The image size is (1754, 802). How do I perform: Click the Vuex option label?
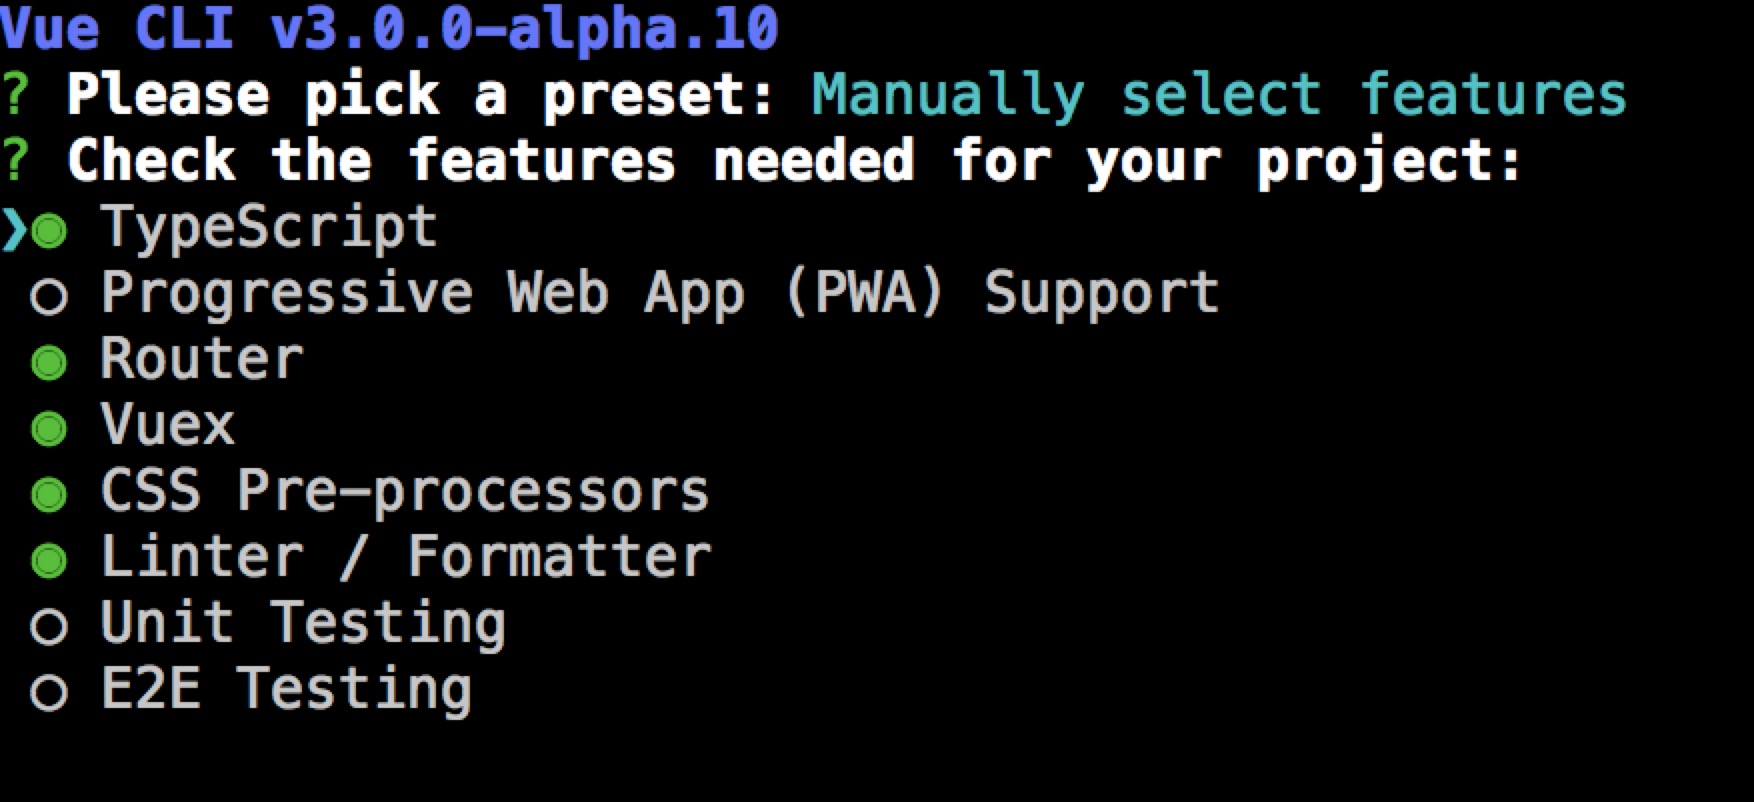tap(167, 425)
